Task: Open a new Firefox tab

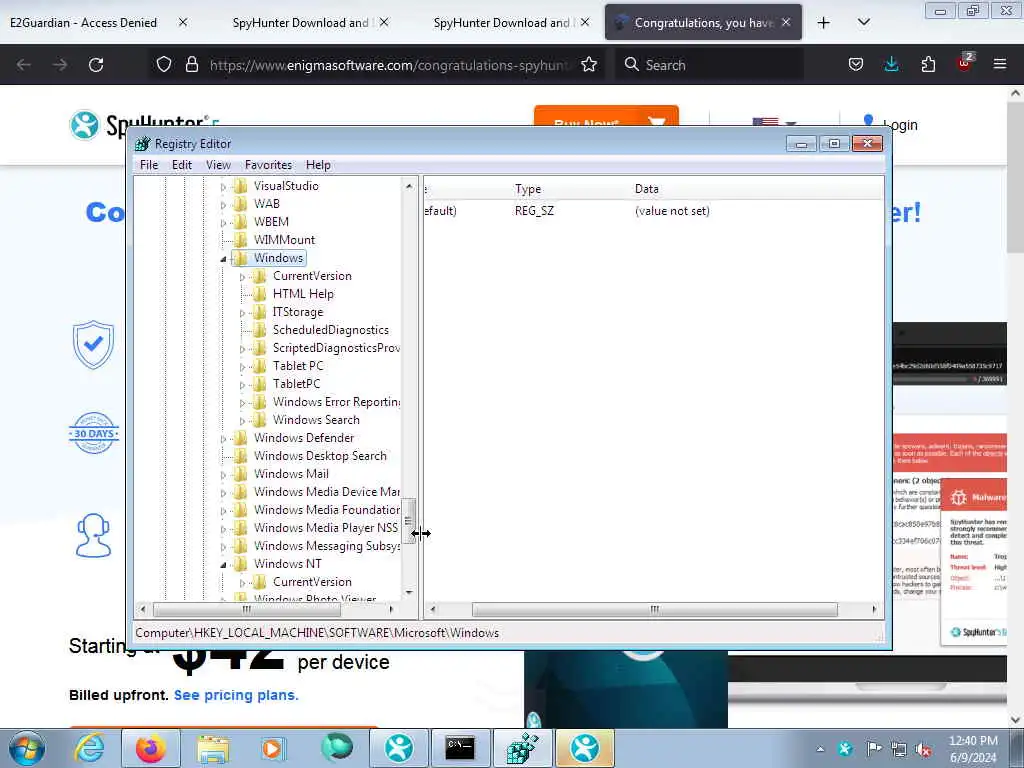Action: (824, 23)
